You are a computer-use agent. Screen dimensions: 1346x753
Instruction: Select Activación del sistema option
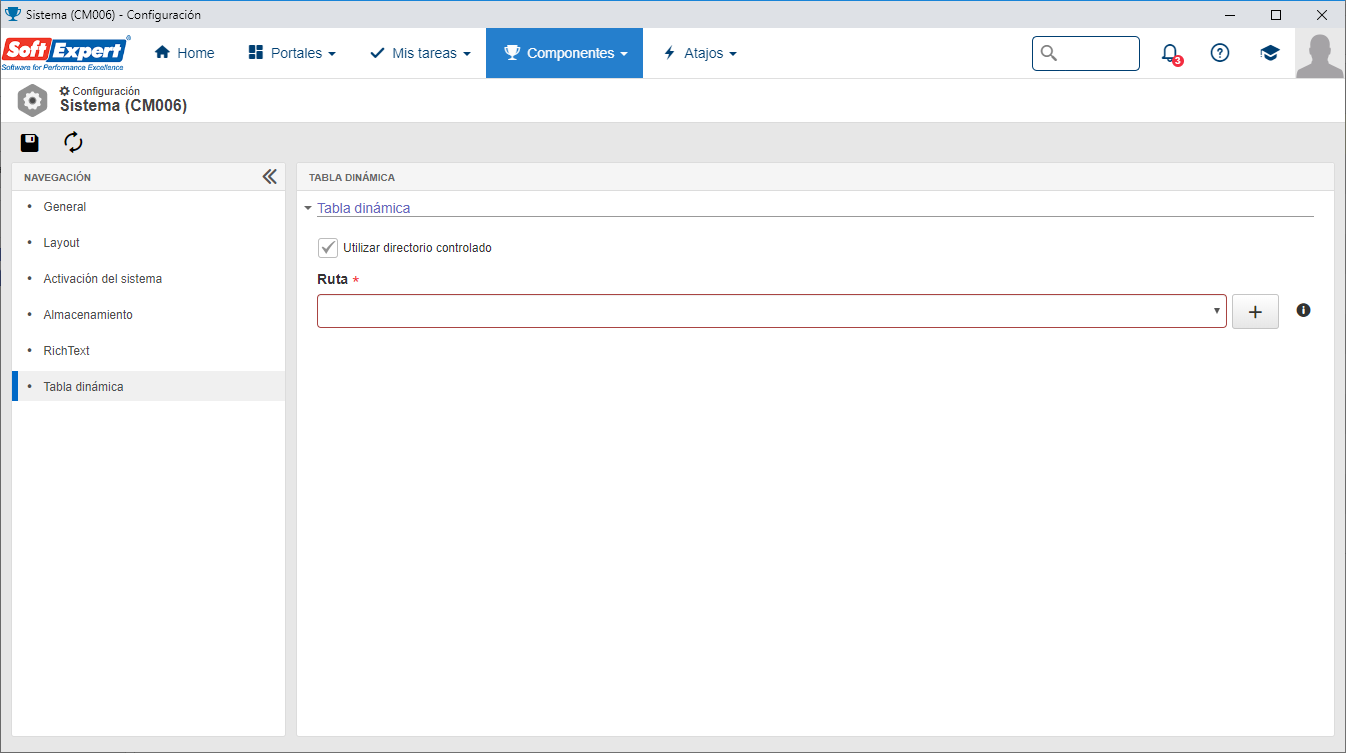(149, 279)
